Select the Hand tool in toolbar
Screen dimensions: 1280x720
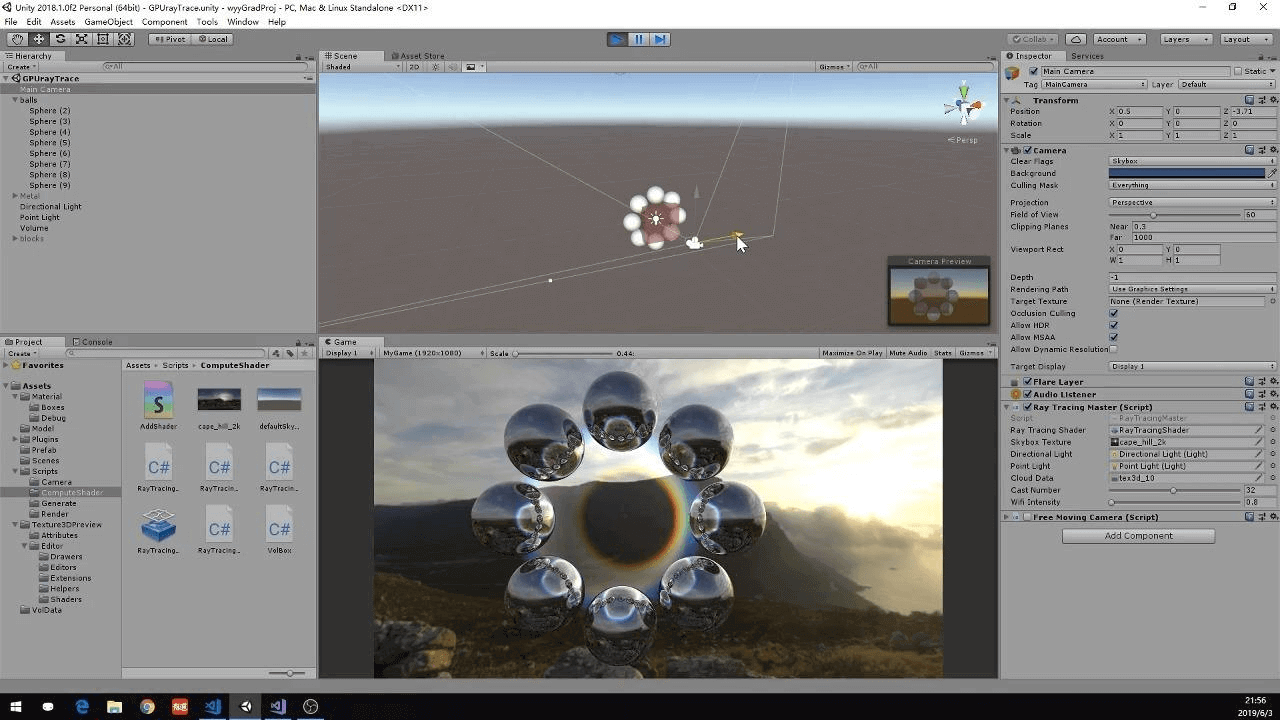point(17,39)
